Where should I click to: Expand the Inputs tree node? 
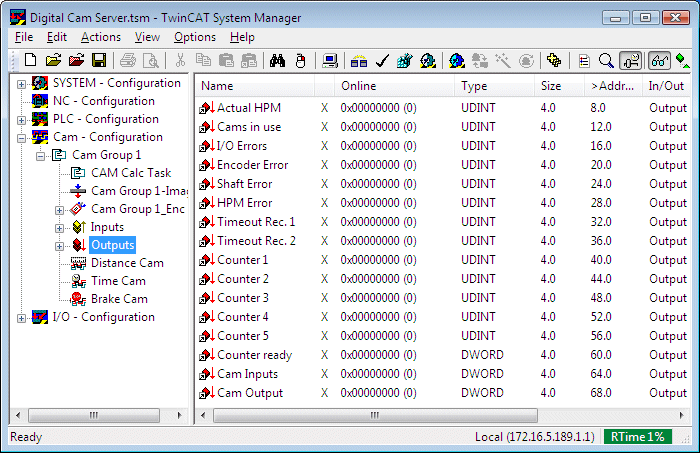pyautogui.click(x=59, y=229)
